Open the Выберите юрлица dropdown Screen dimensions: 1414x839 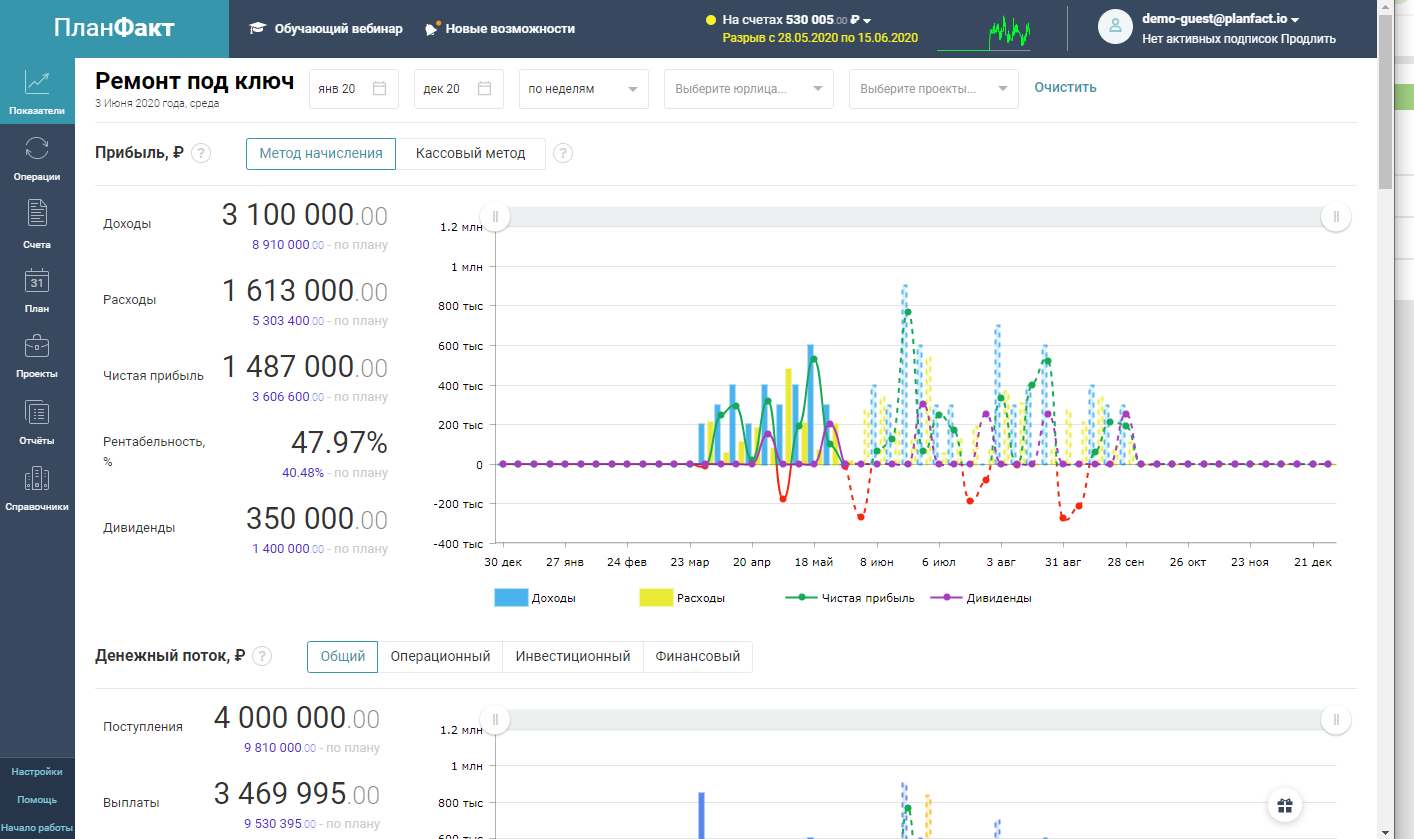pyautogui.click(x=748, y=89)
